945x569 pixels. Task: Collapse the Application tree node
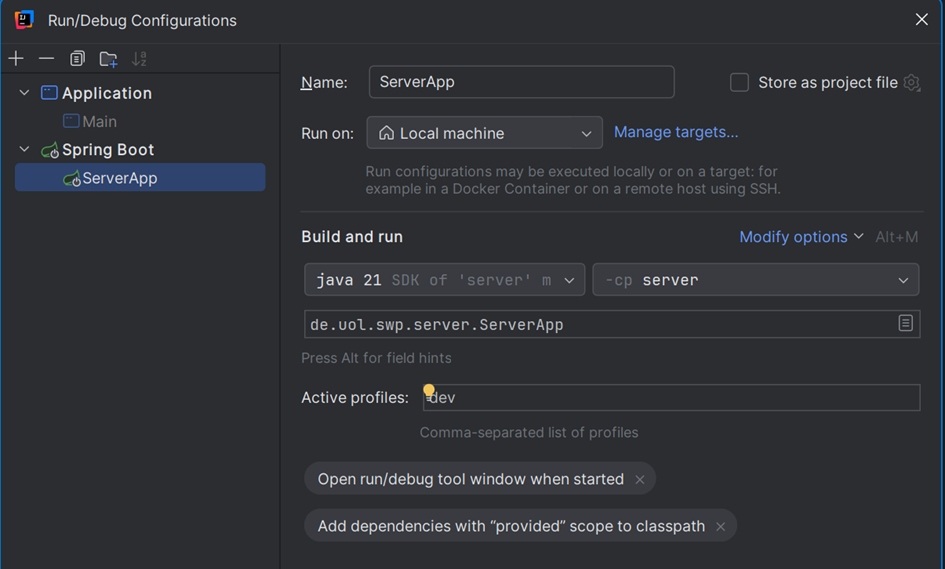coord(25,93)
